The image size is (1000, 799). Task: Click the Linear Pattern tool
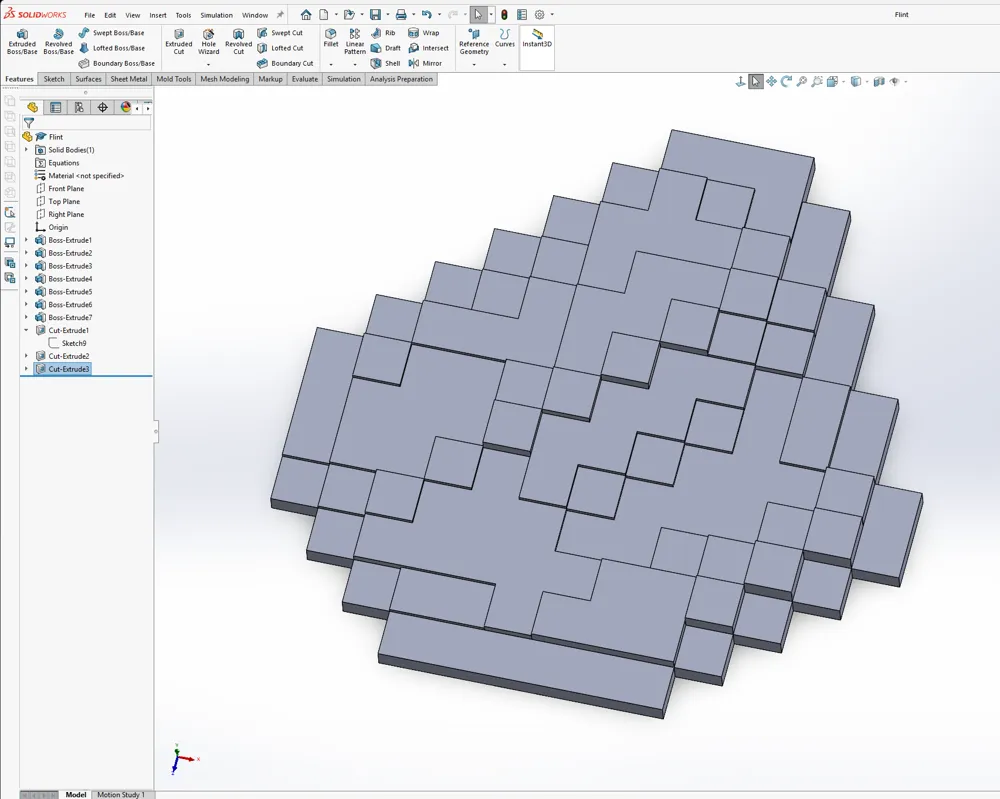click(355, 41)
